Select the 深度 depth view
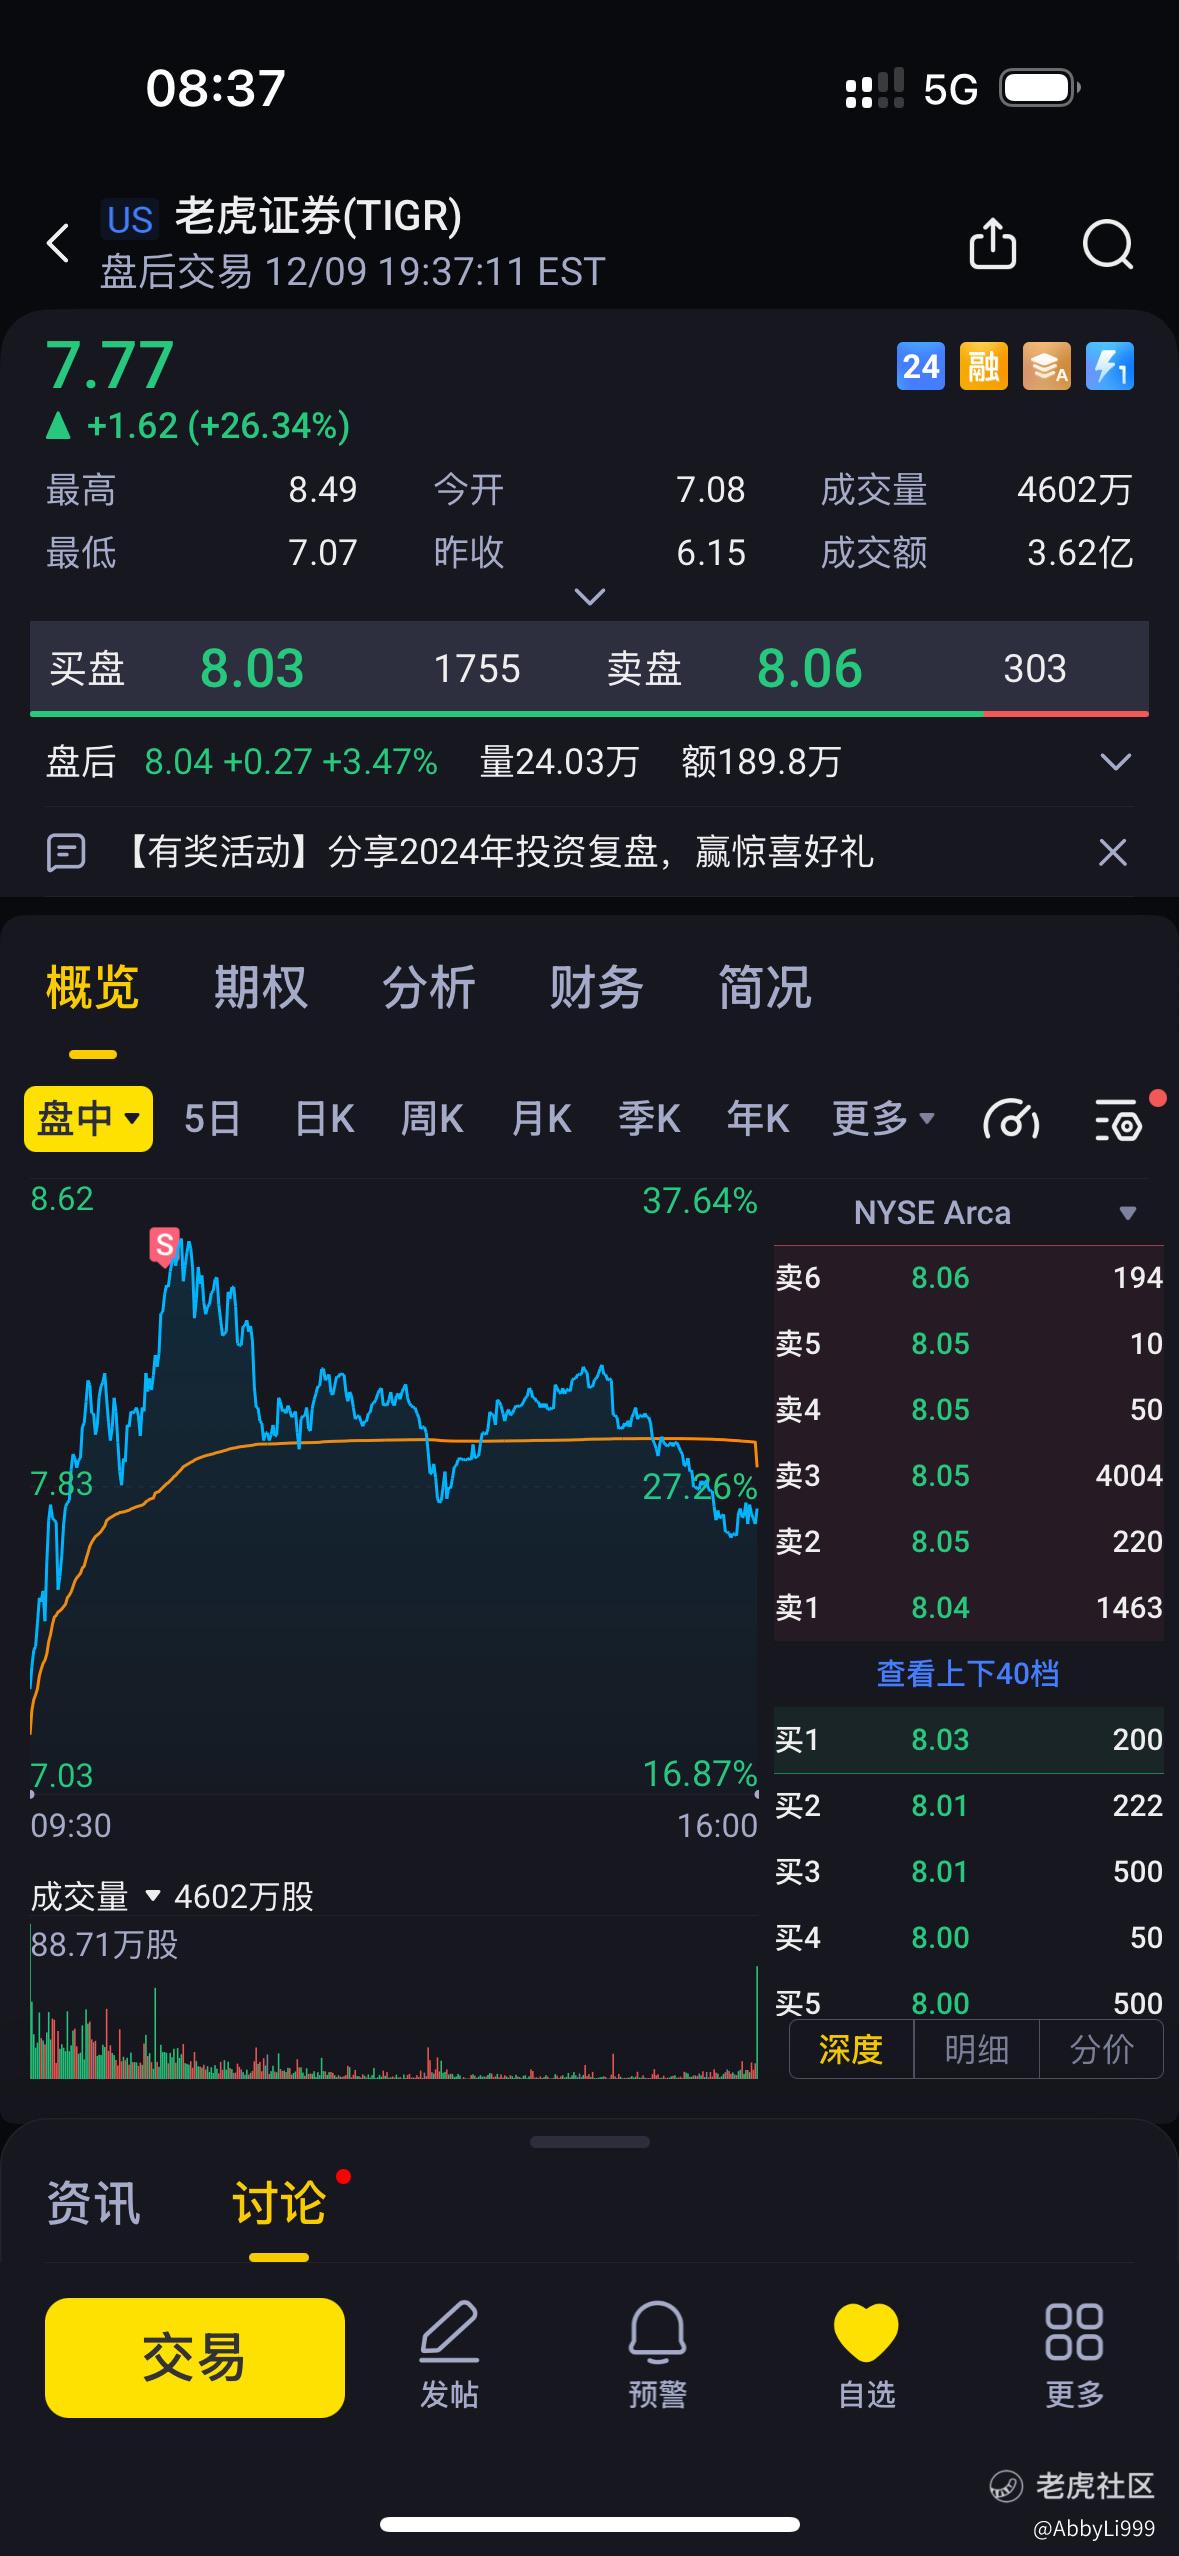Viewport: 1179px width, 2556px height. (851, 2049)
